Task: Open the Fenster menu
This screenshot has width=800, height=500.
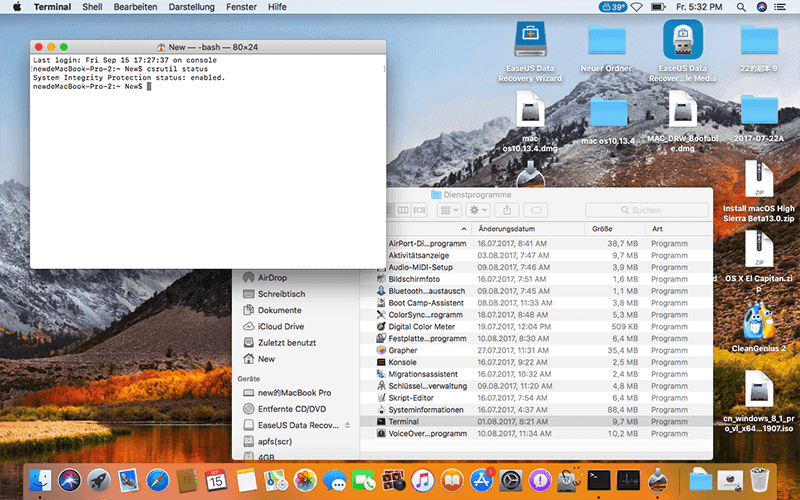Action: 241,7
